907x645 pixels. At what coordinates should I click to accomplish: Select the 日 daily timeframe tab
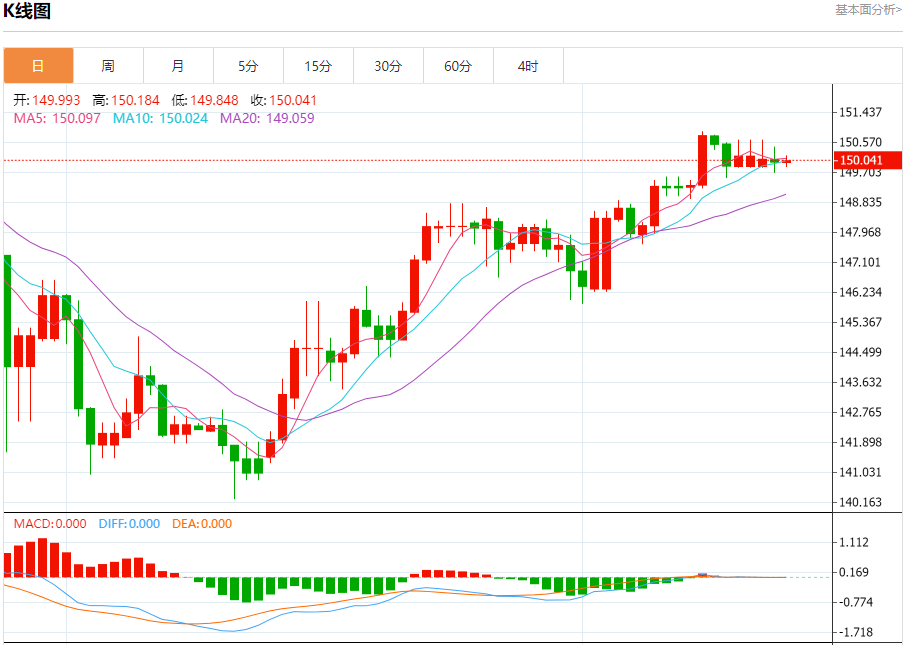click(x=38, y=66)
